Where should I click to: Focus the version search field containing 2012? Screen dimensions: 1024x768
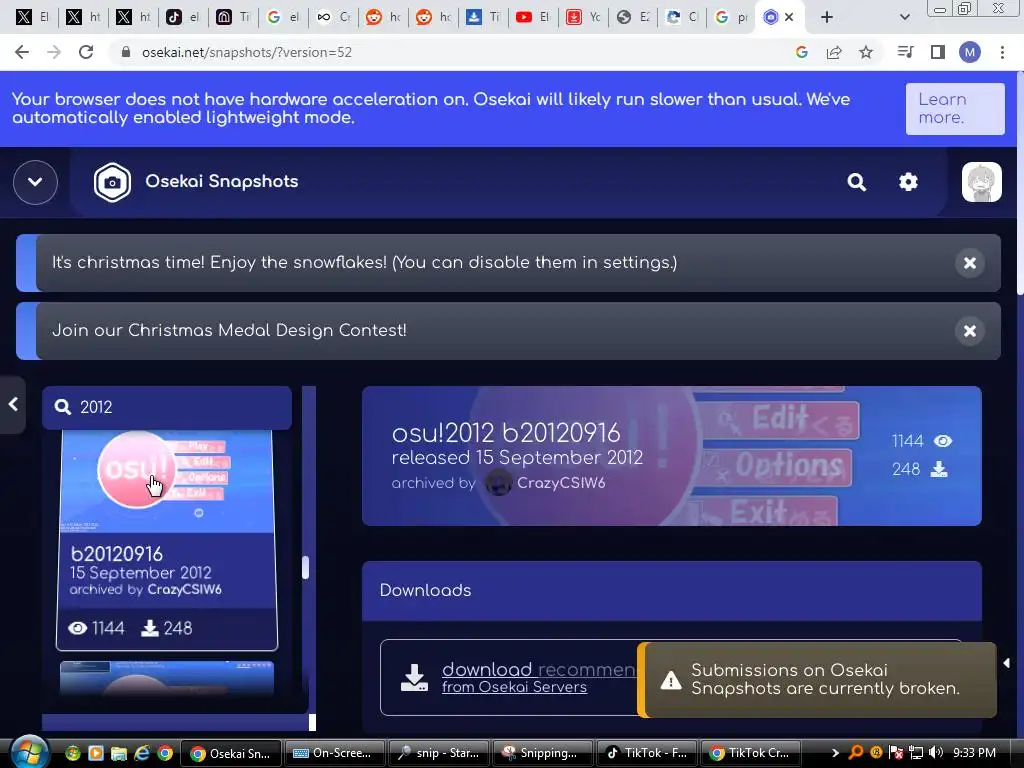(x=167, y=408)
